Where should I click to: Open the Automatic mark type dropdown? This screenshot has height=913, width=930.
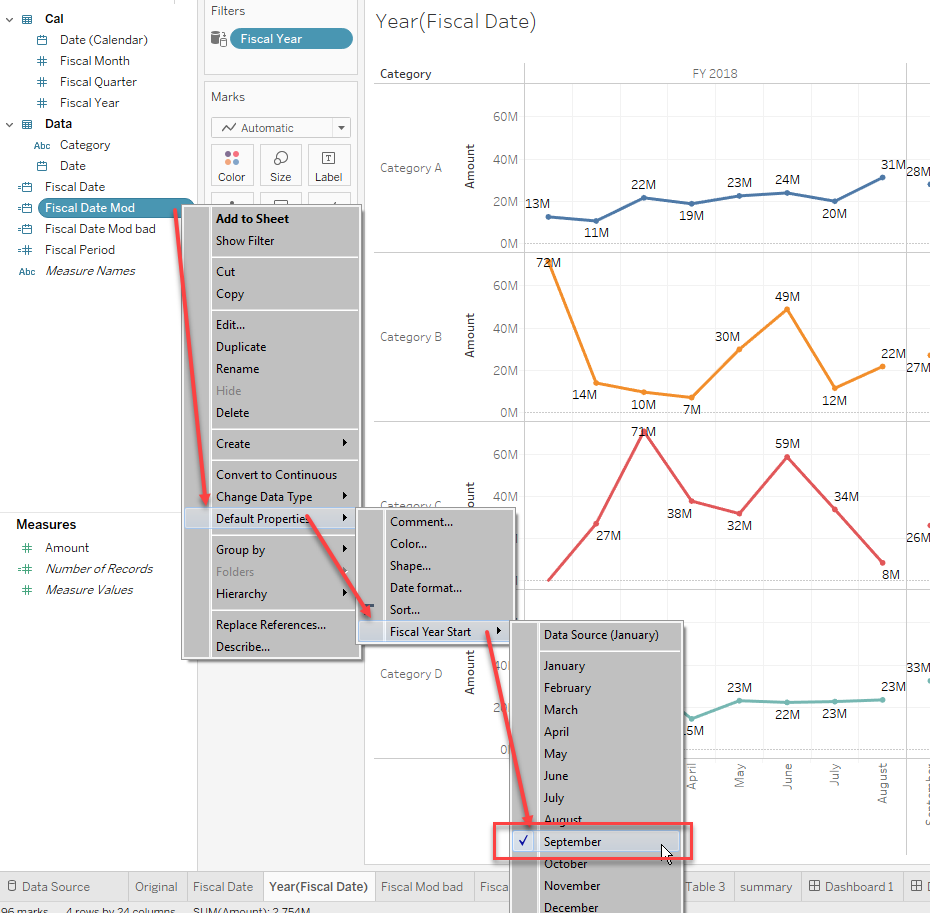pyautogui.click(x=340, y=128)
